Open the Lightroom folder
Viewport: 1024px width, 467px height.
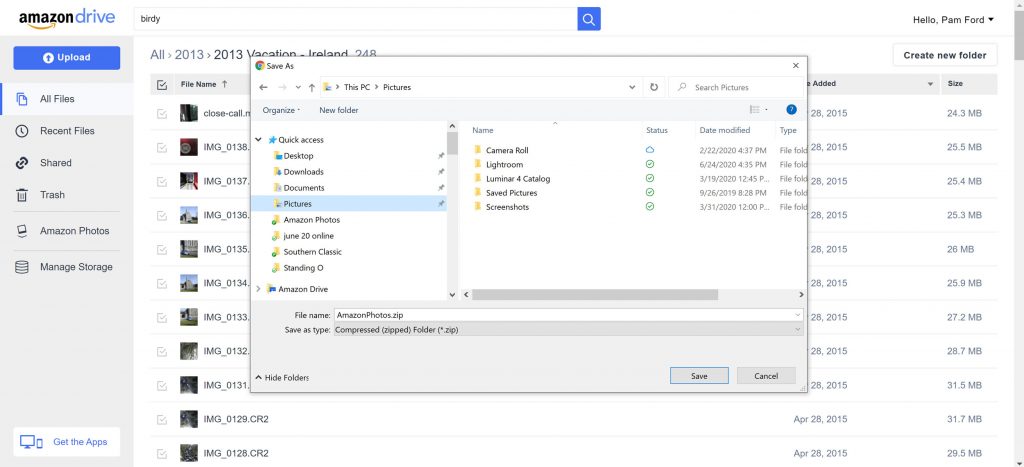(504, 164)
